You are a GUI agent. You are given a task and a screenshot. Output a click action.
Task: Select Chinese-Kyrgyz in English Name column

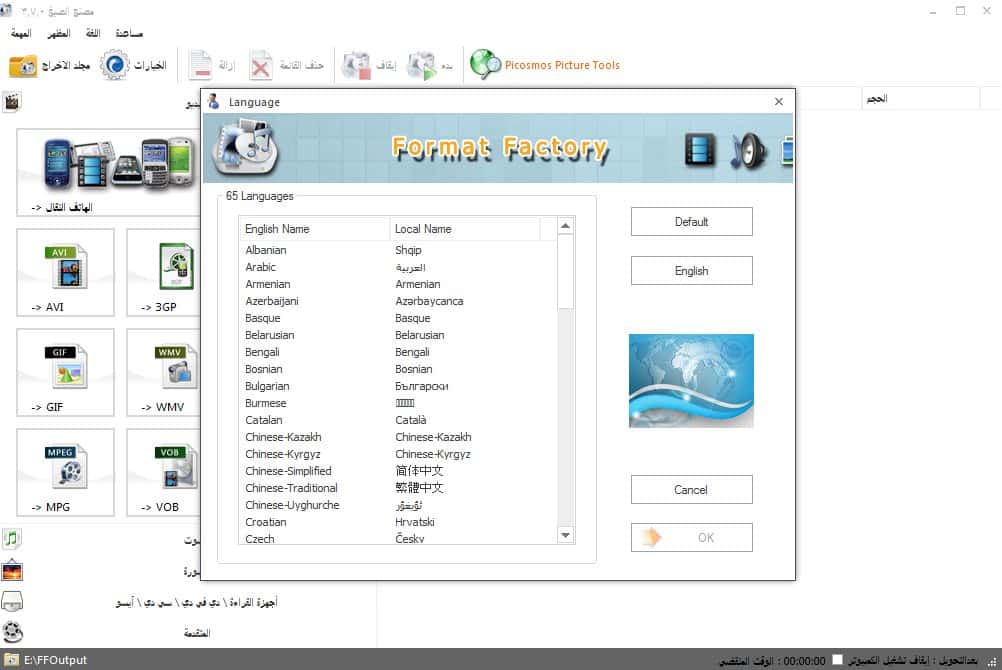click(x=283, y=454)
